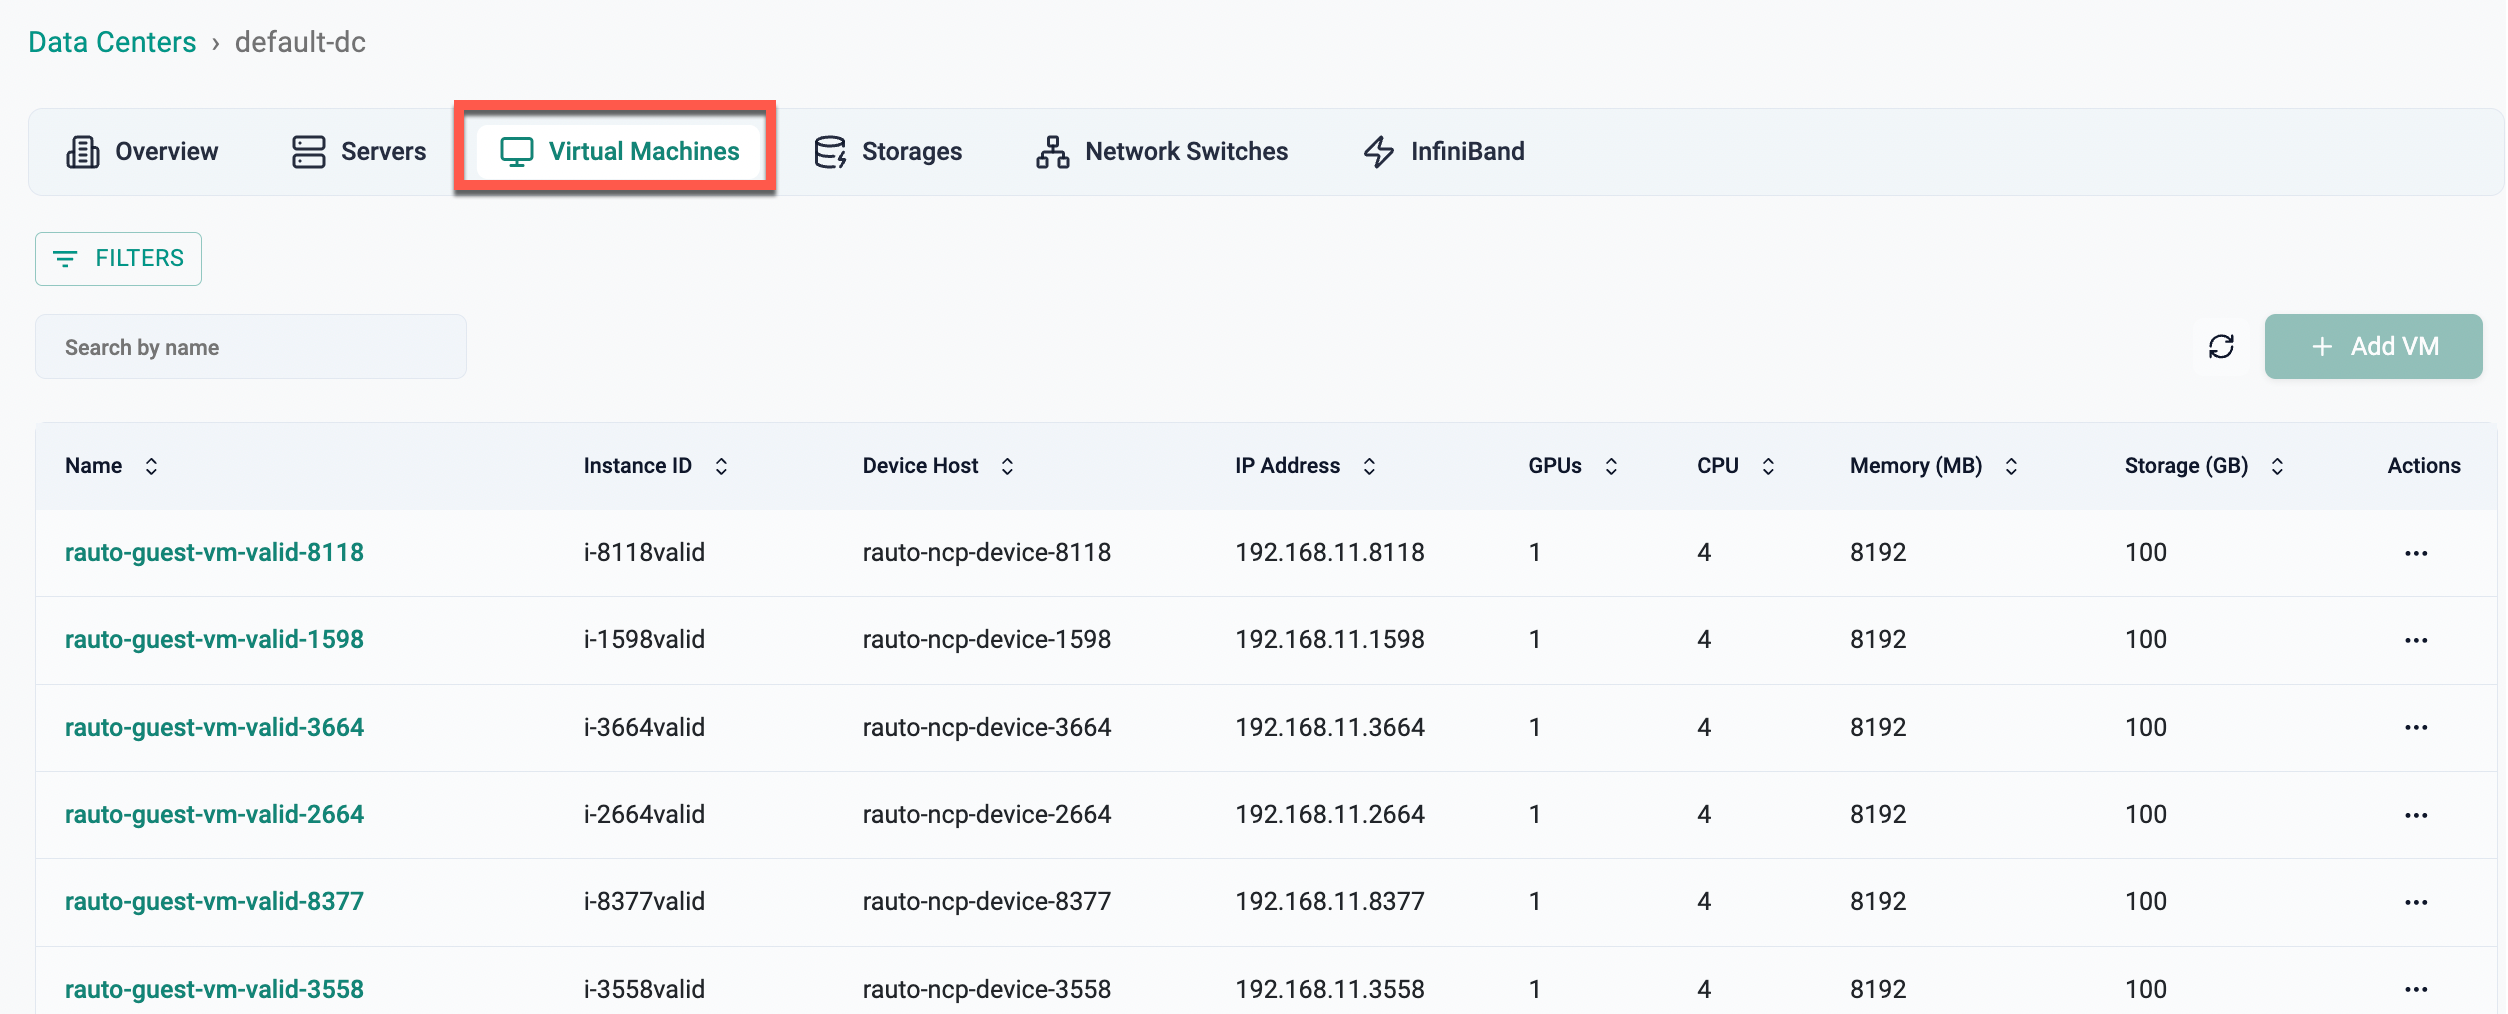The width and height of the screenshot is (2508, 1014).
Task: Open actions menu for rauto-guest-vm-valid-8118
Action: click(x=2417, y=552)
